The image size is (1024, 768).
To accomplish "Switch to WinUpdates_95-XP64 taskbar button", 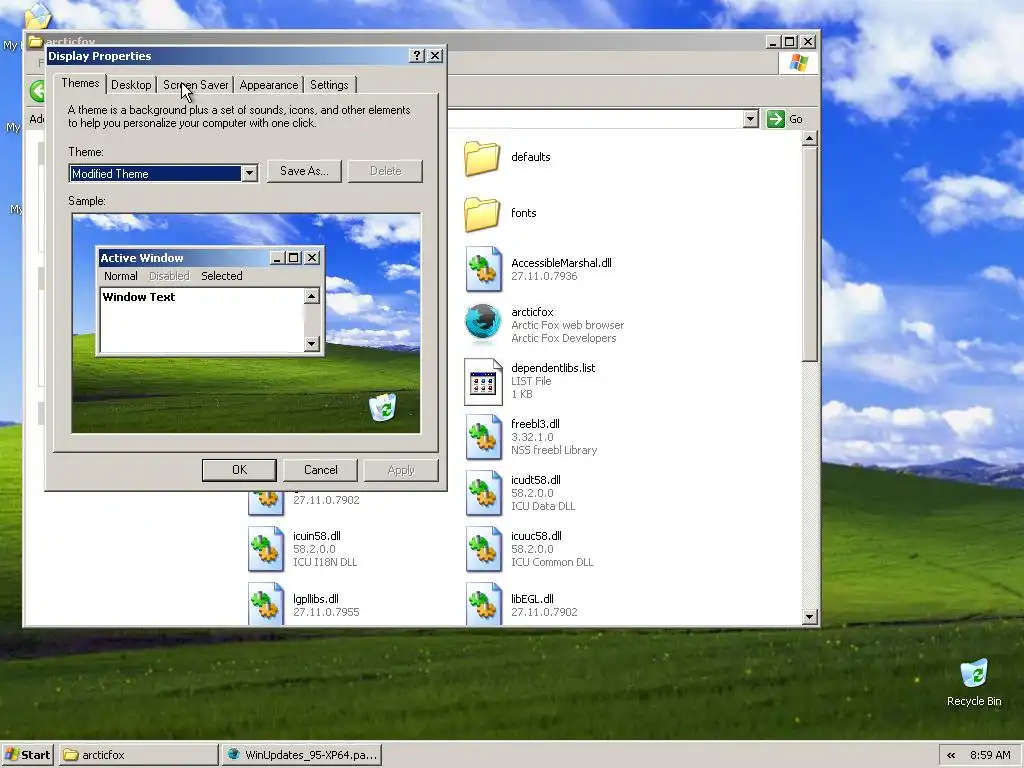I will (302, 755).
